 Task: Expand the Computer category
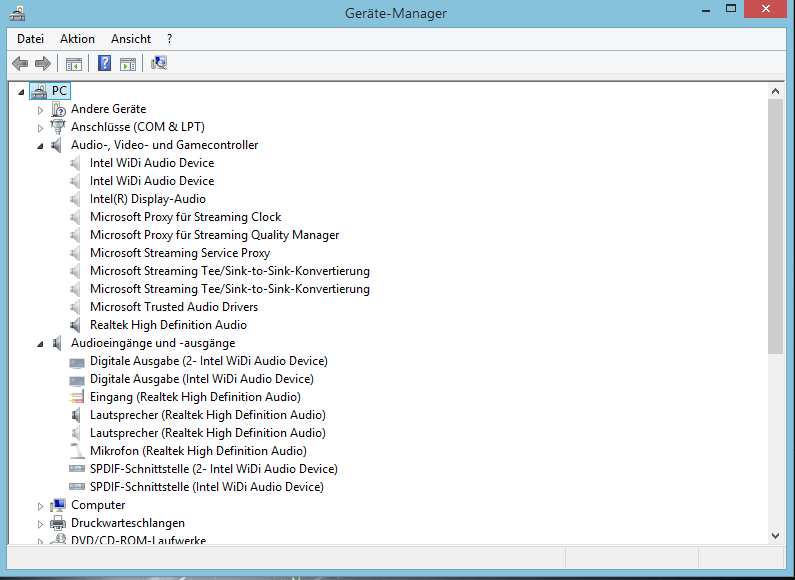41,506
